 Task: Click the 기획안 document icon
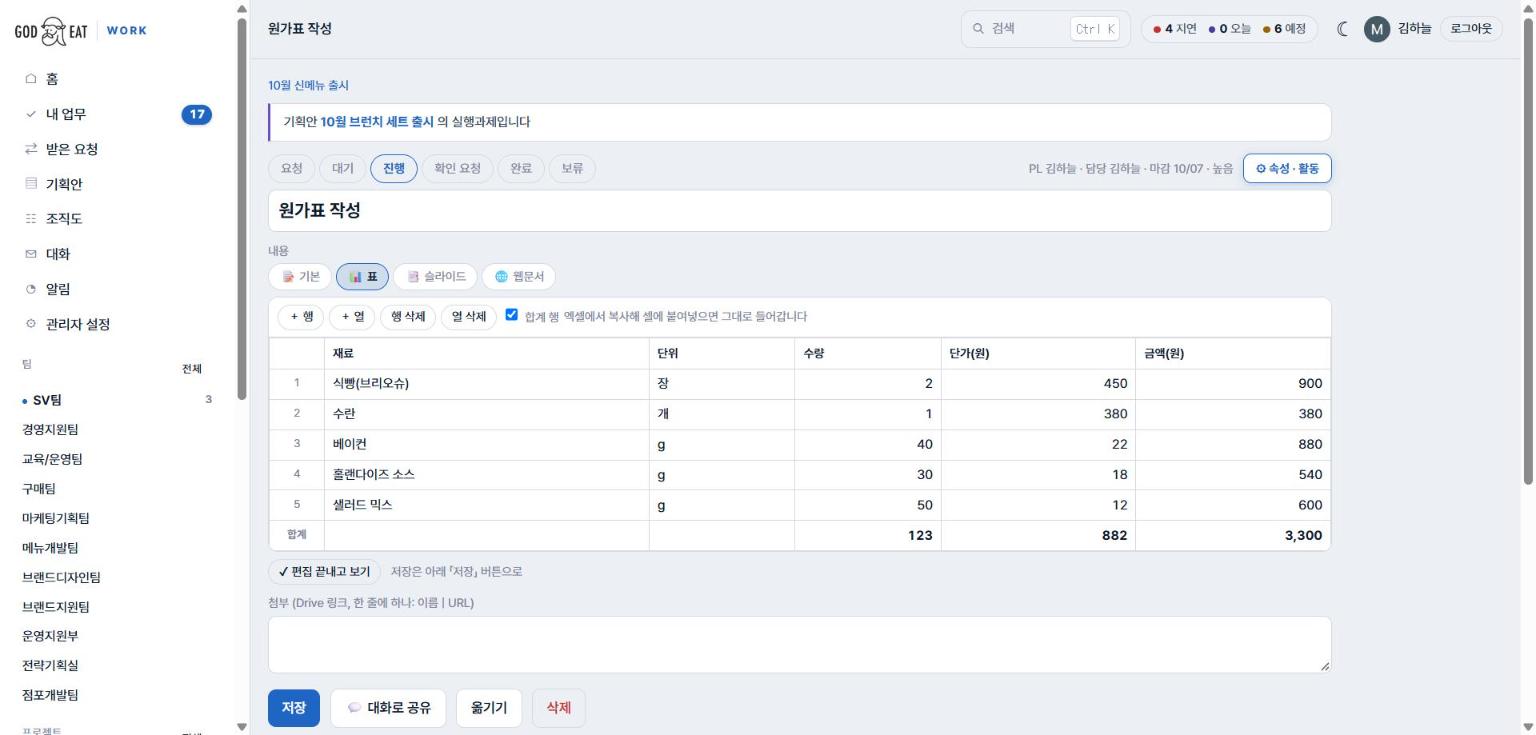click(30, 184)
